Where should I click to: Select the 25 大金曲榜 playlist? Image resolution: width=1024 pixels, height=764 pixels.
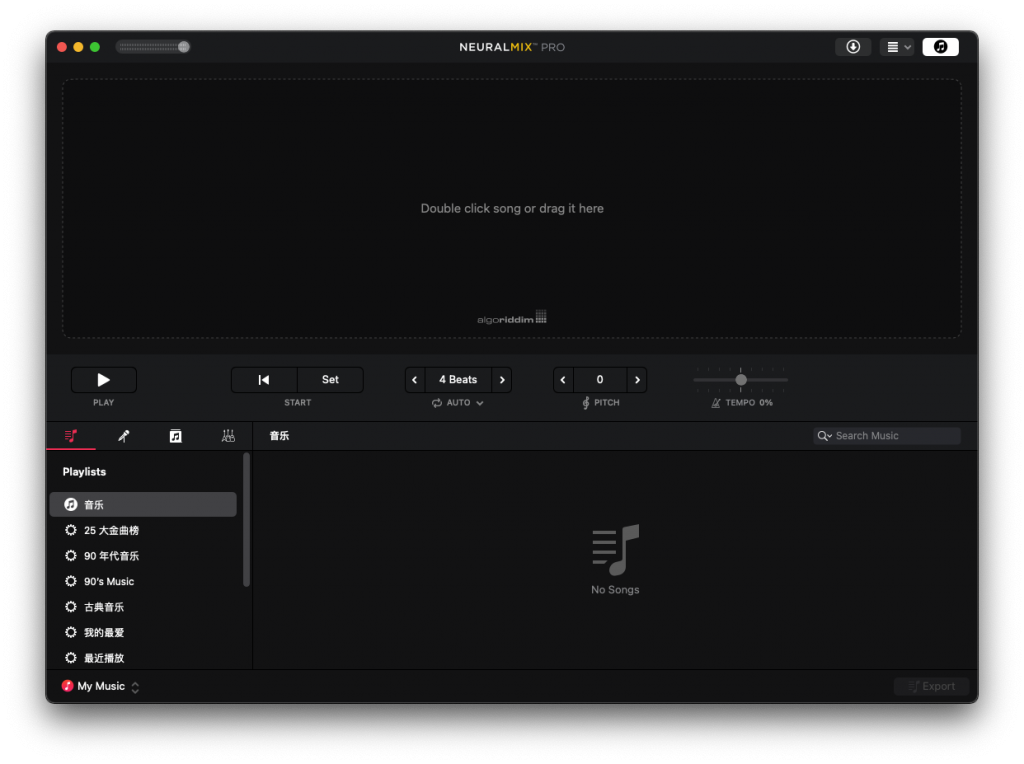click(143, 530)
